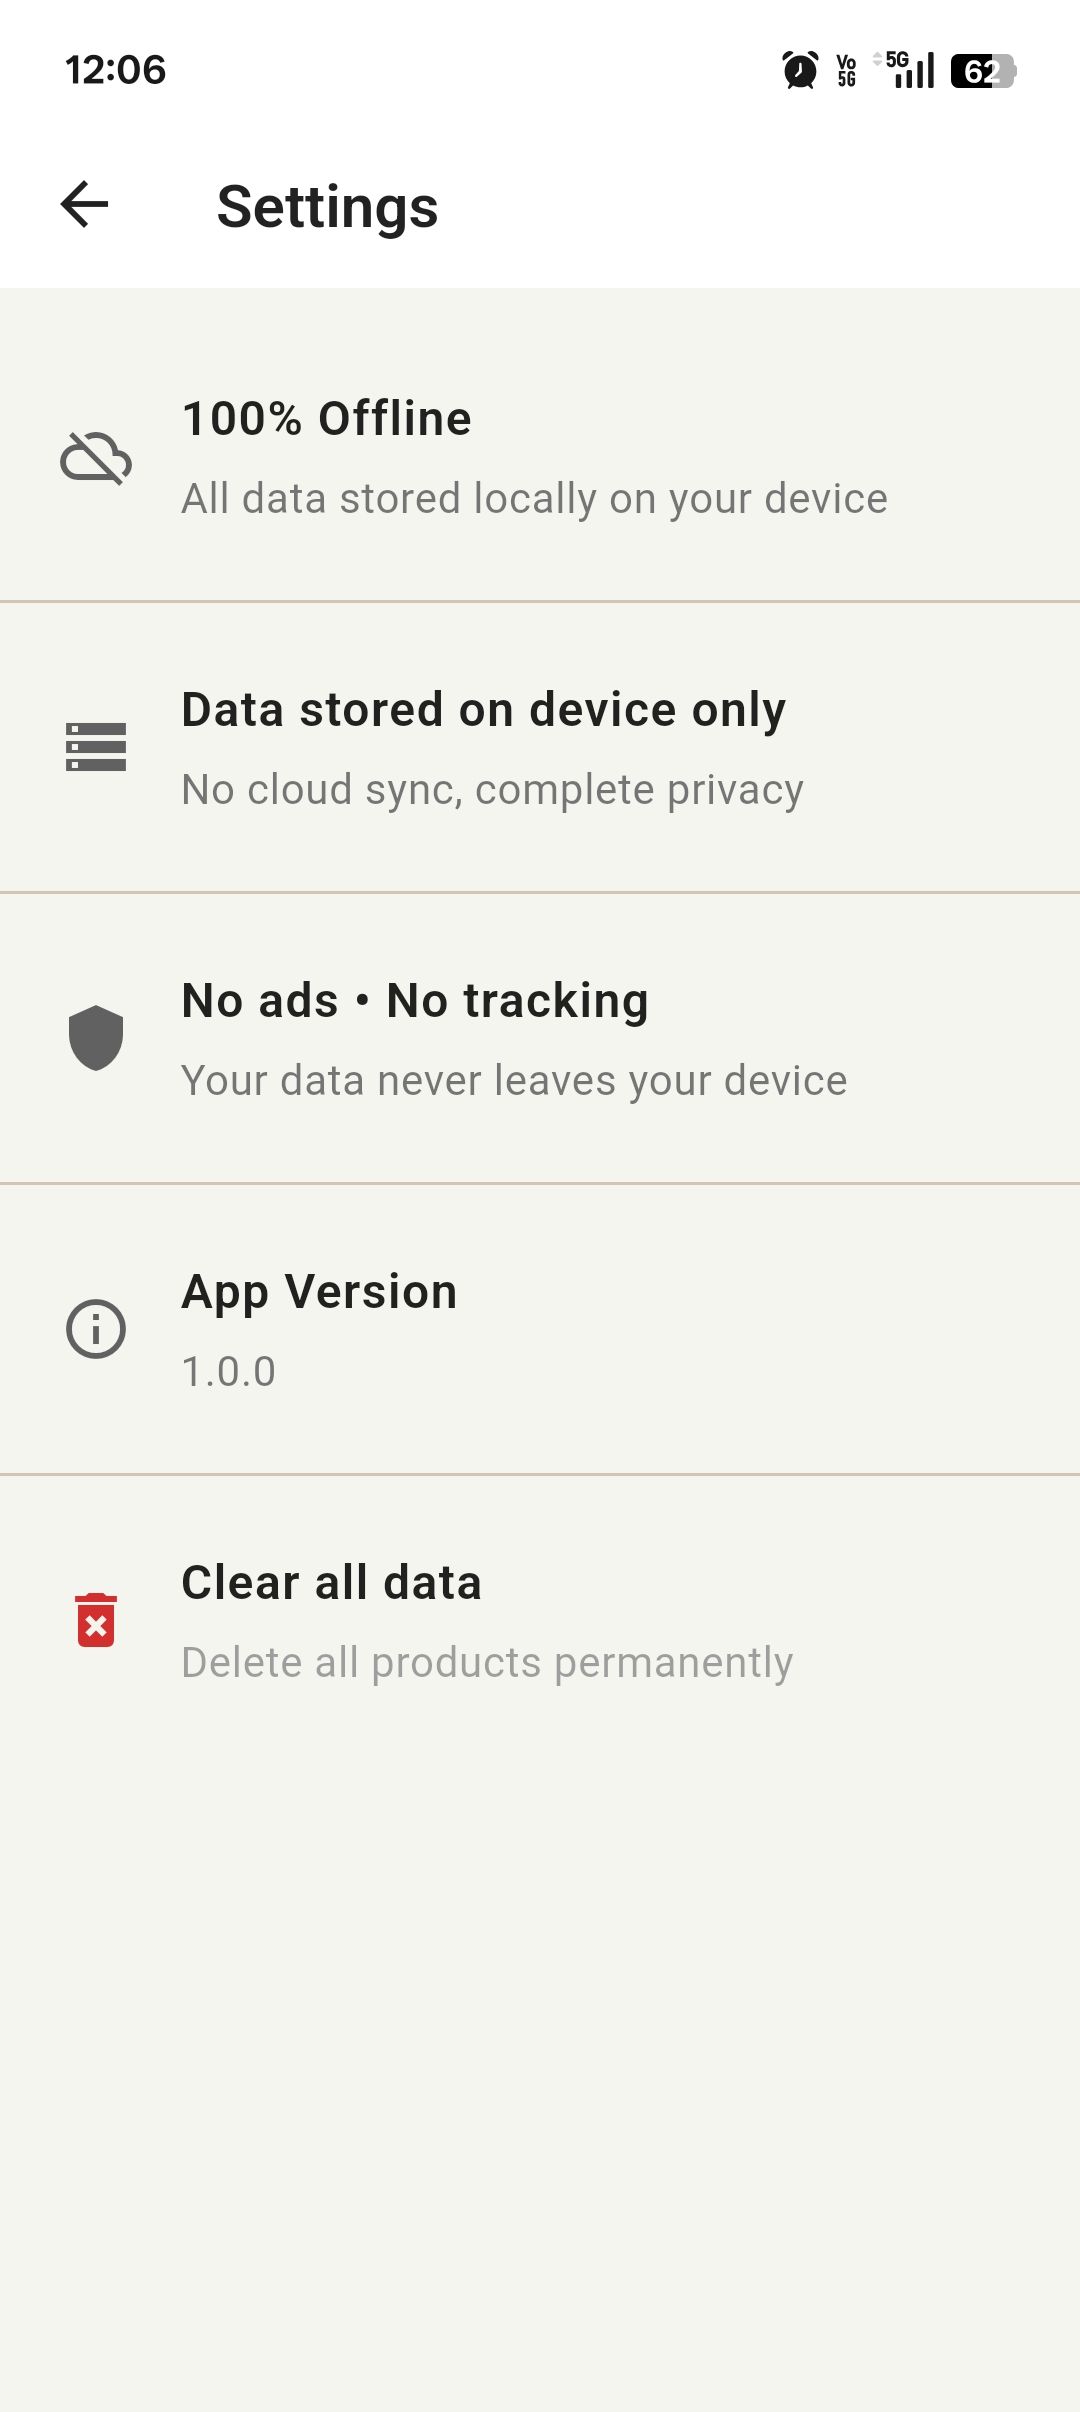
Task: Tap the alarm clock status icon
Action: [x=800, y=71]
